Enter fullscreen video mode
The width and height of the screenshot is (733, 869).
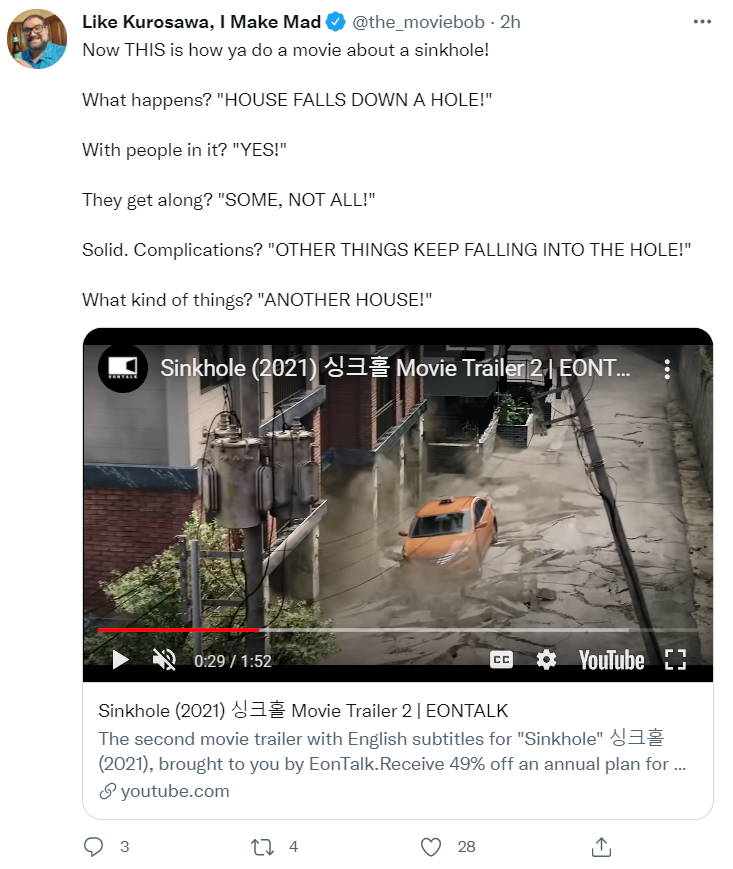[675, 660]
